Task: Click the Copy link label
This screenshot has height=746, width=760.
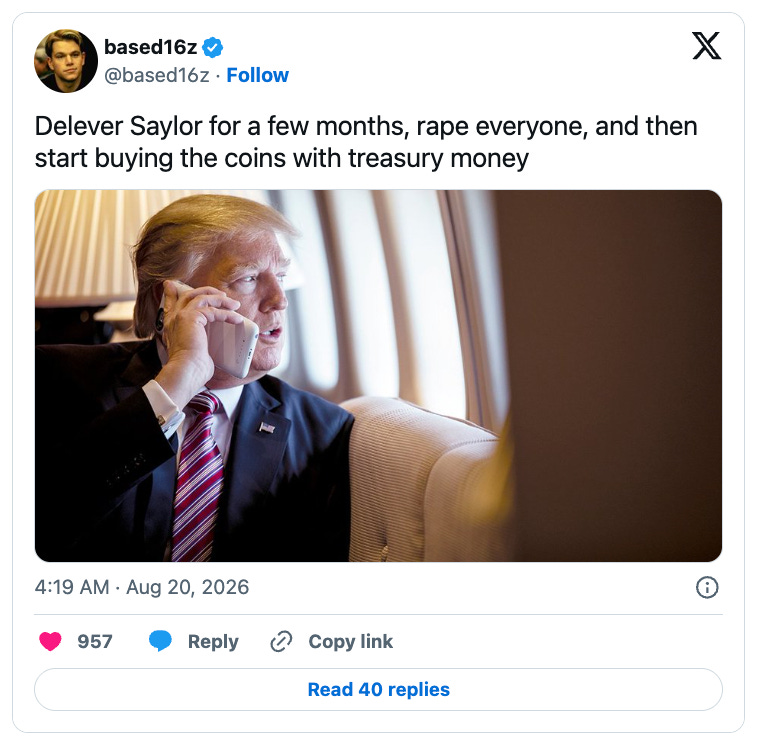Action: point(350,641)
